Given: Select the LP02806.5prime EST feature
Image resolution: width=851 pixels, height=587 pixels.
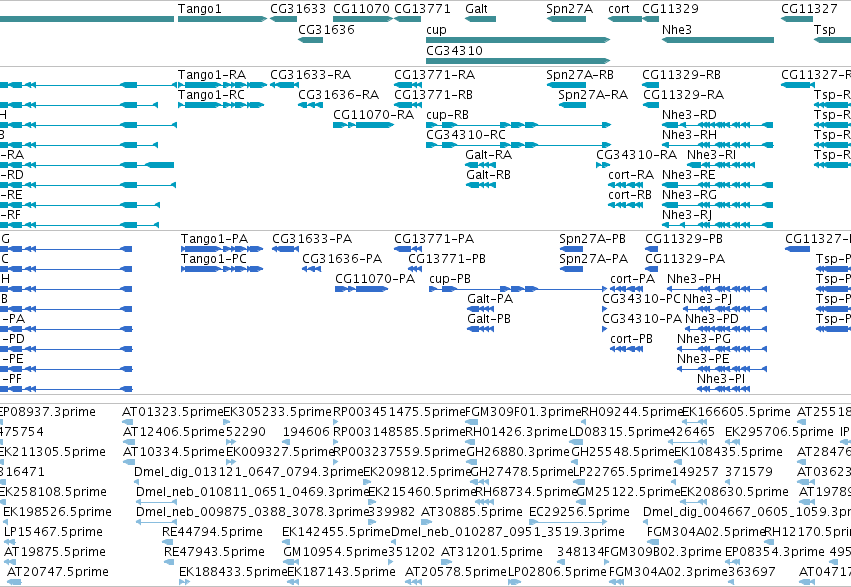Looking at the screenshot, I should [514, 582].
